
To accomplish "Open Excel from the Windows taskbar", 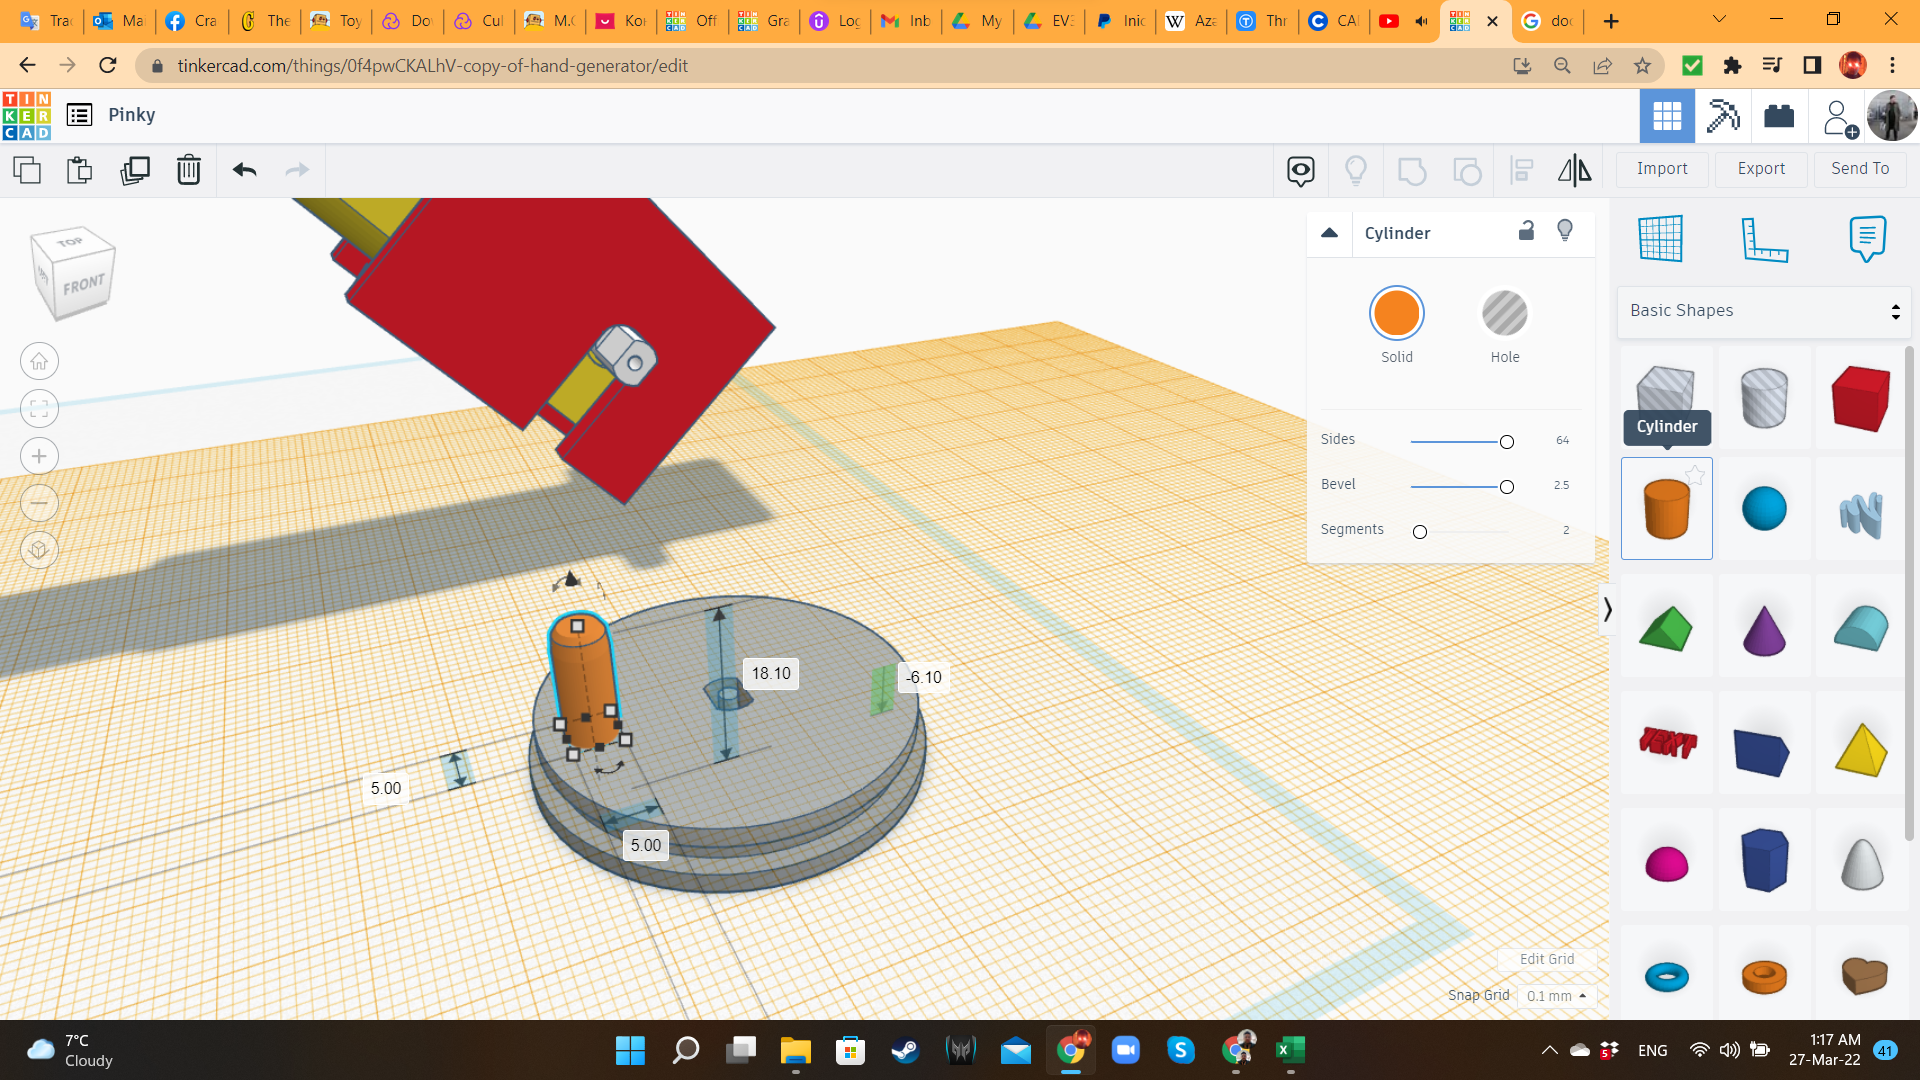I will pyautogui.click(x=1289, y=1050).
